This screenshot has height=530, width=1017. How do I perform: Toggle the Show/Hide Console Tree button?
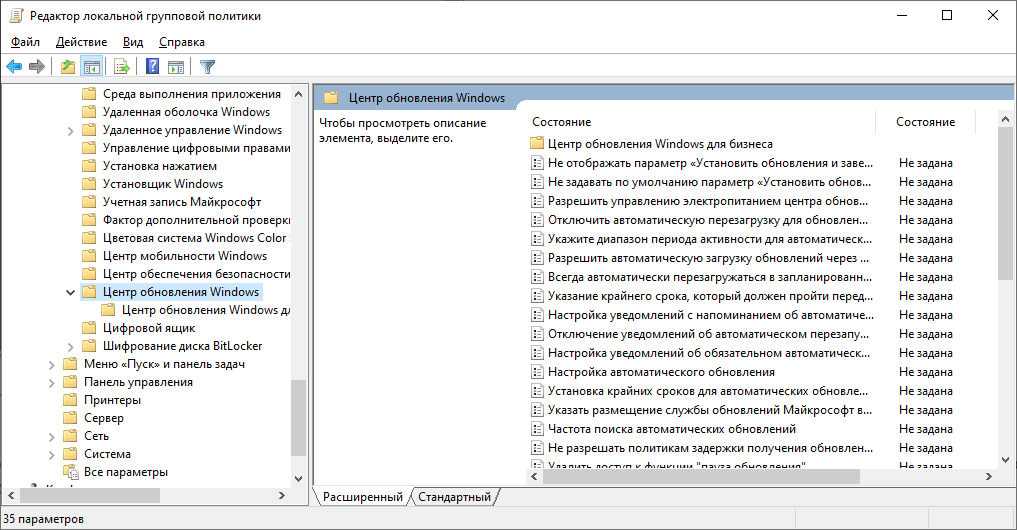click(92, 67)
